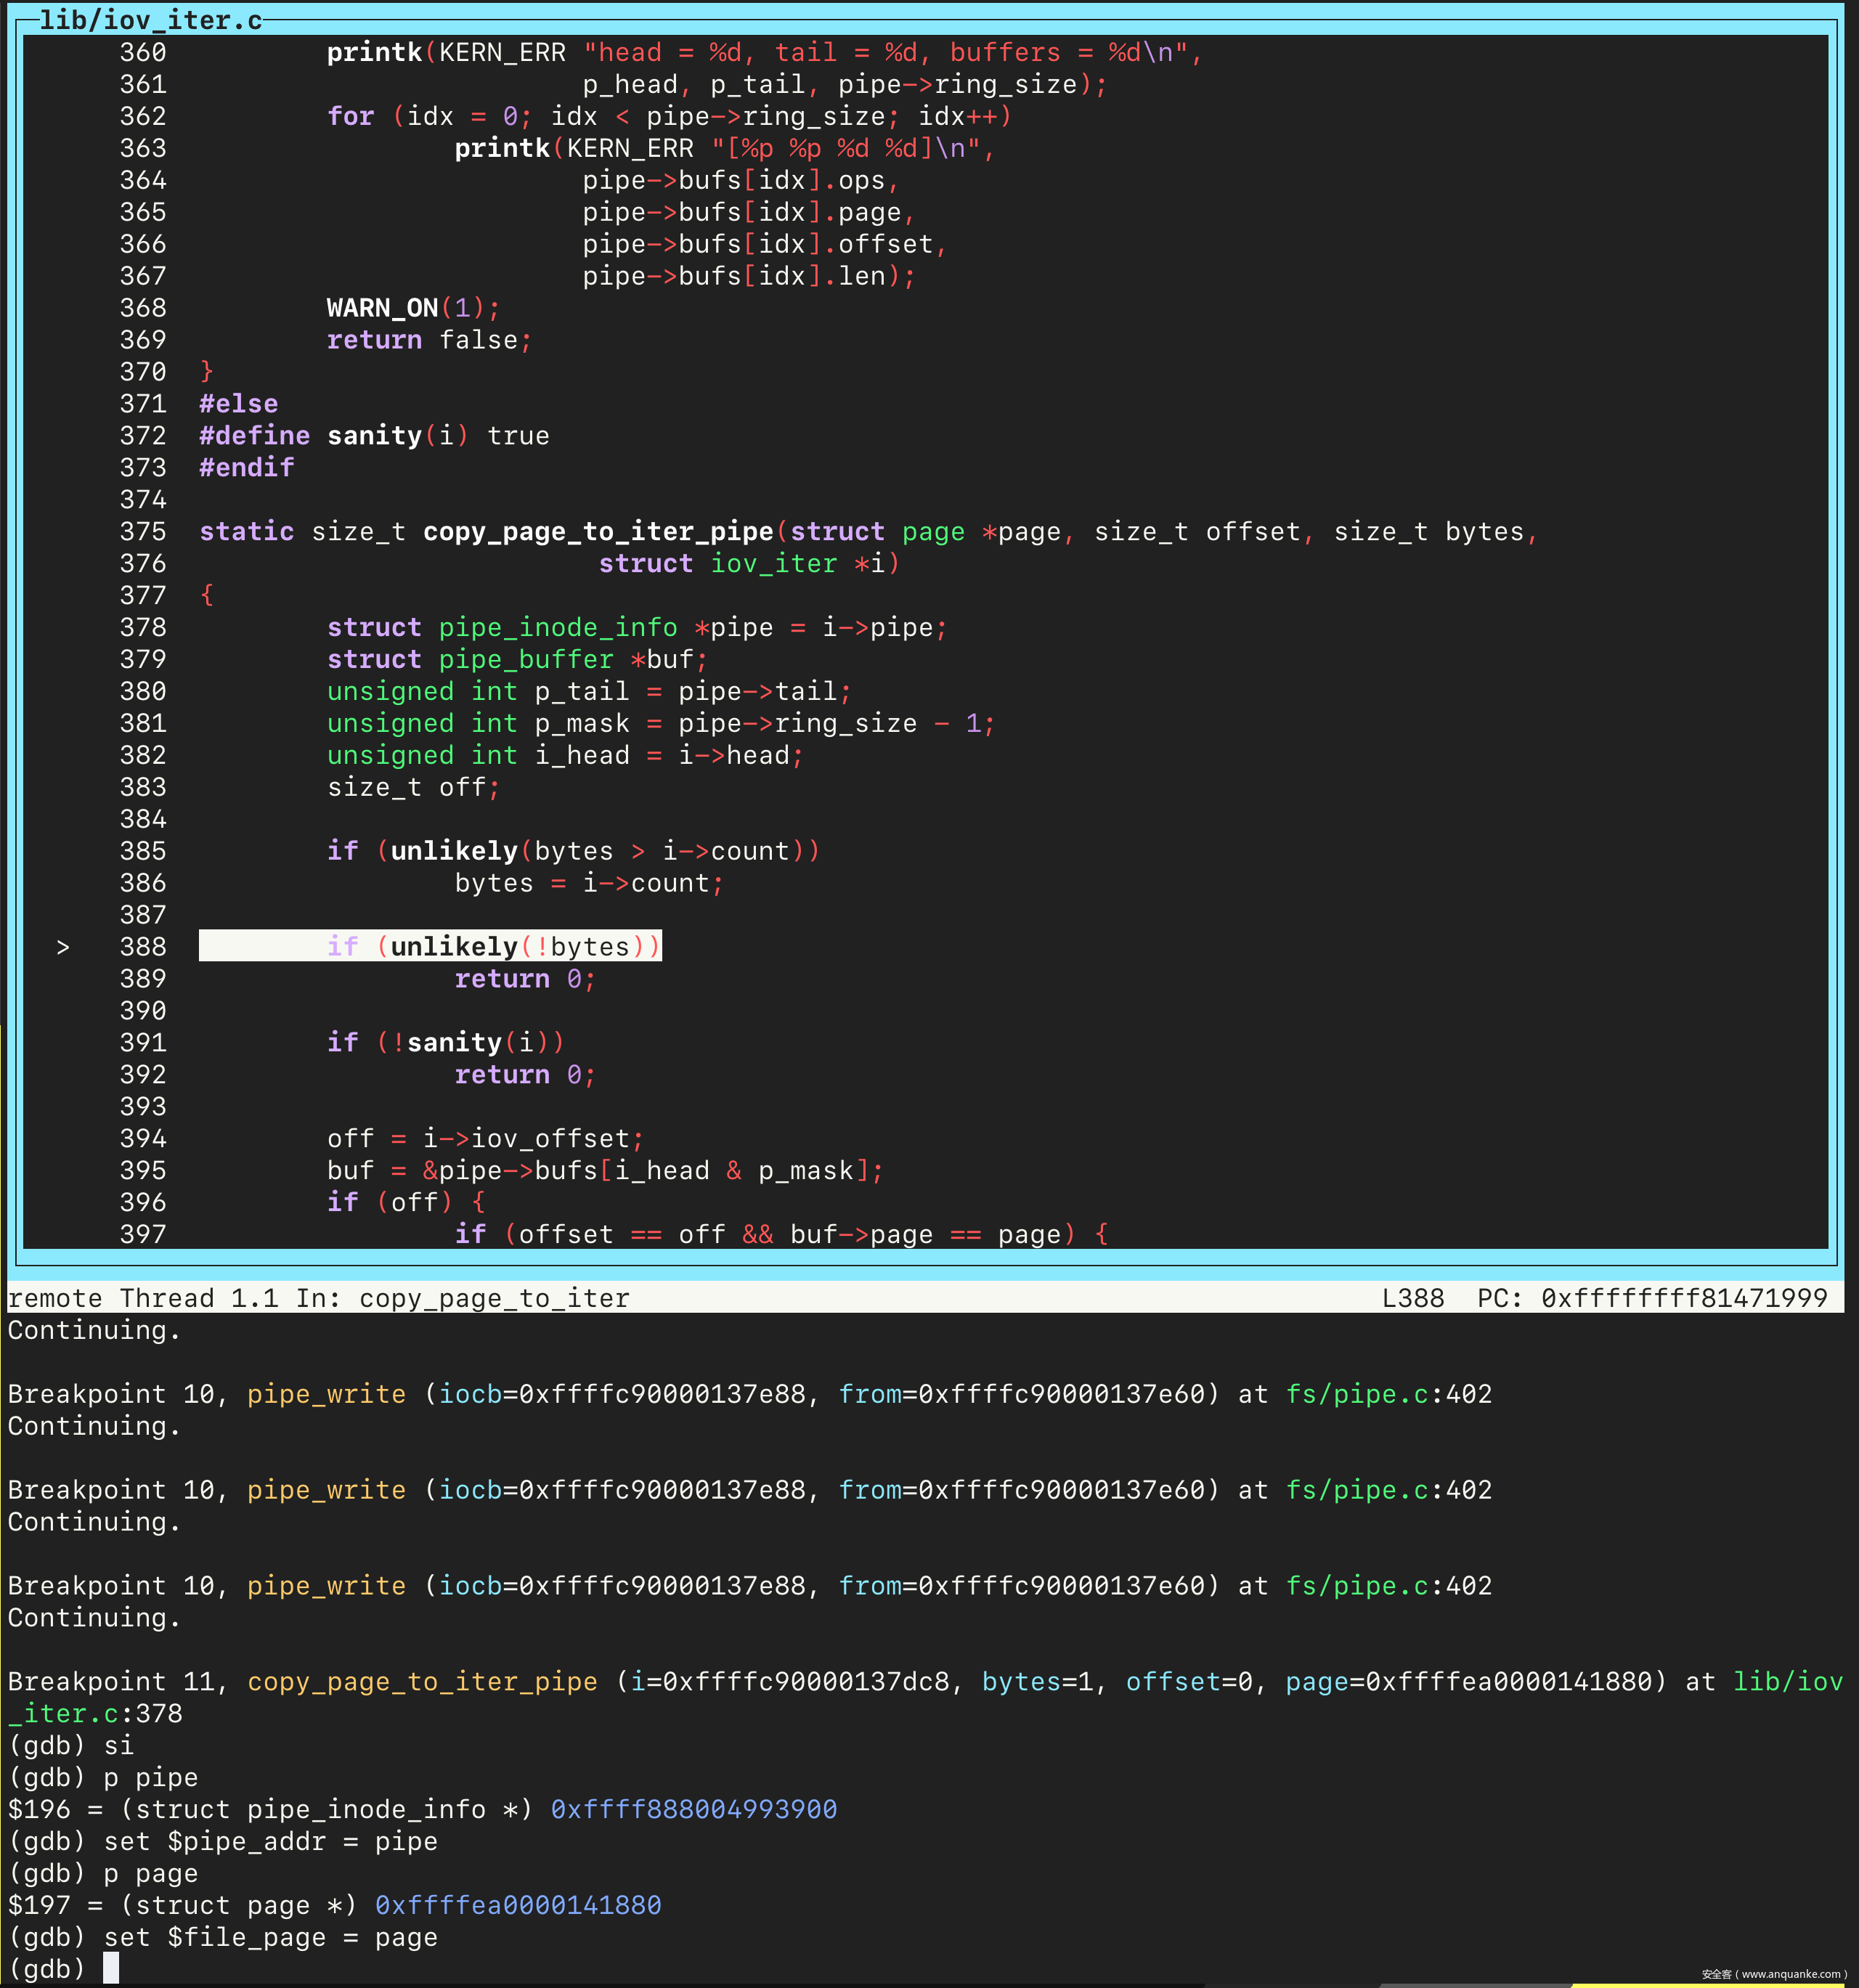Click line number 375 in the gutter
The image size is (1859, 1988).
coord(143,532)
